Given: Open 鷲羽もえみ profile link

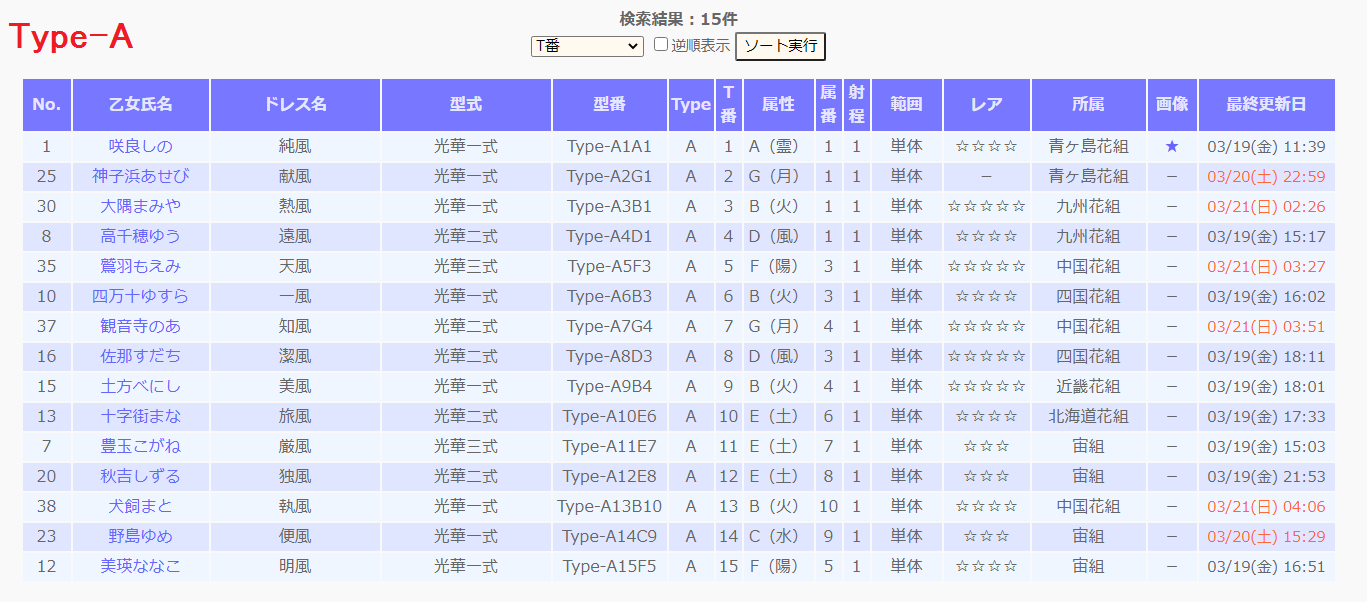Looking at the screenshot, I should coord(141,267).
